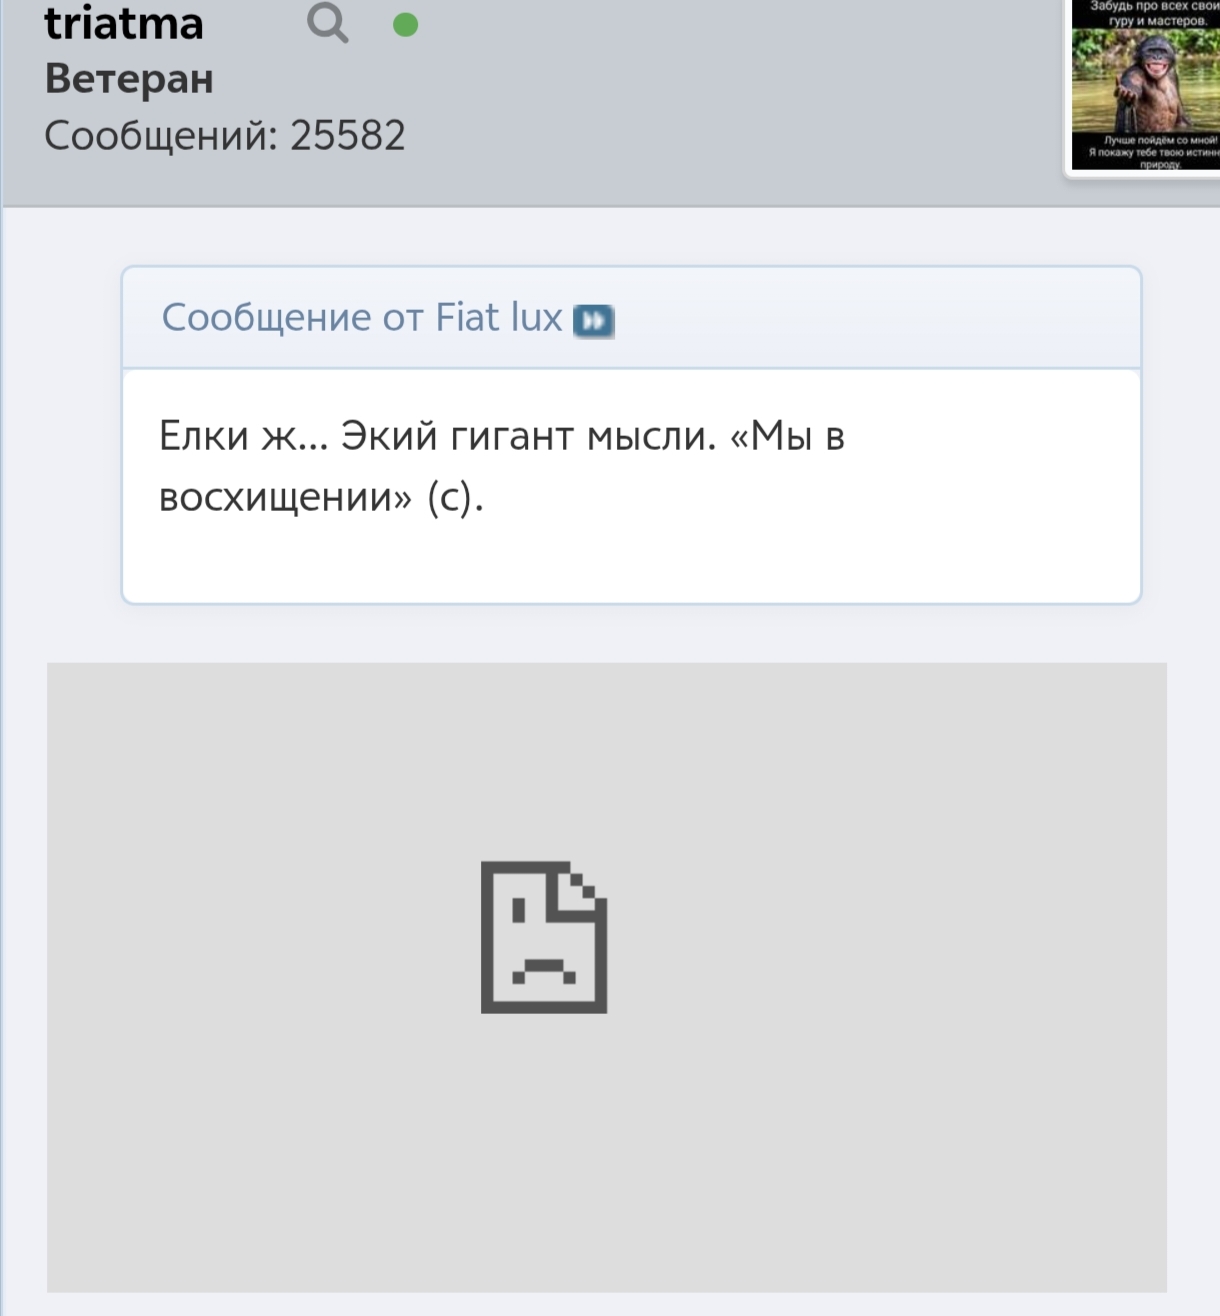Viewport: 1220px width, 1316px height.
Task: Click the Сообщение от quote header text
Action: coord(293,318)
